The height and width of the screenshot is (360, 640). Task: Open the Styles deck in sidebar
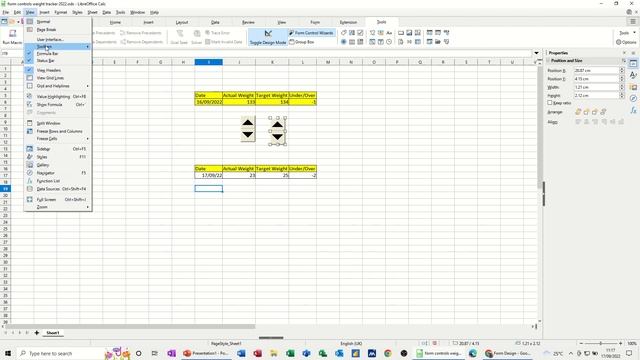tap(633, 75)
